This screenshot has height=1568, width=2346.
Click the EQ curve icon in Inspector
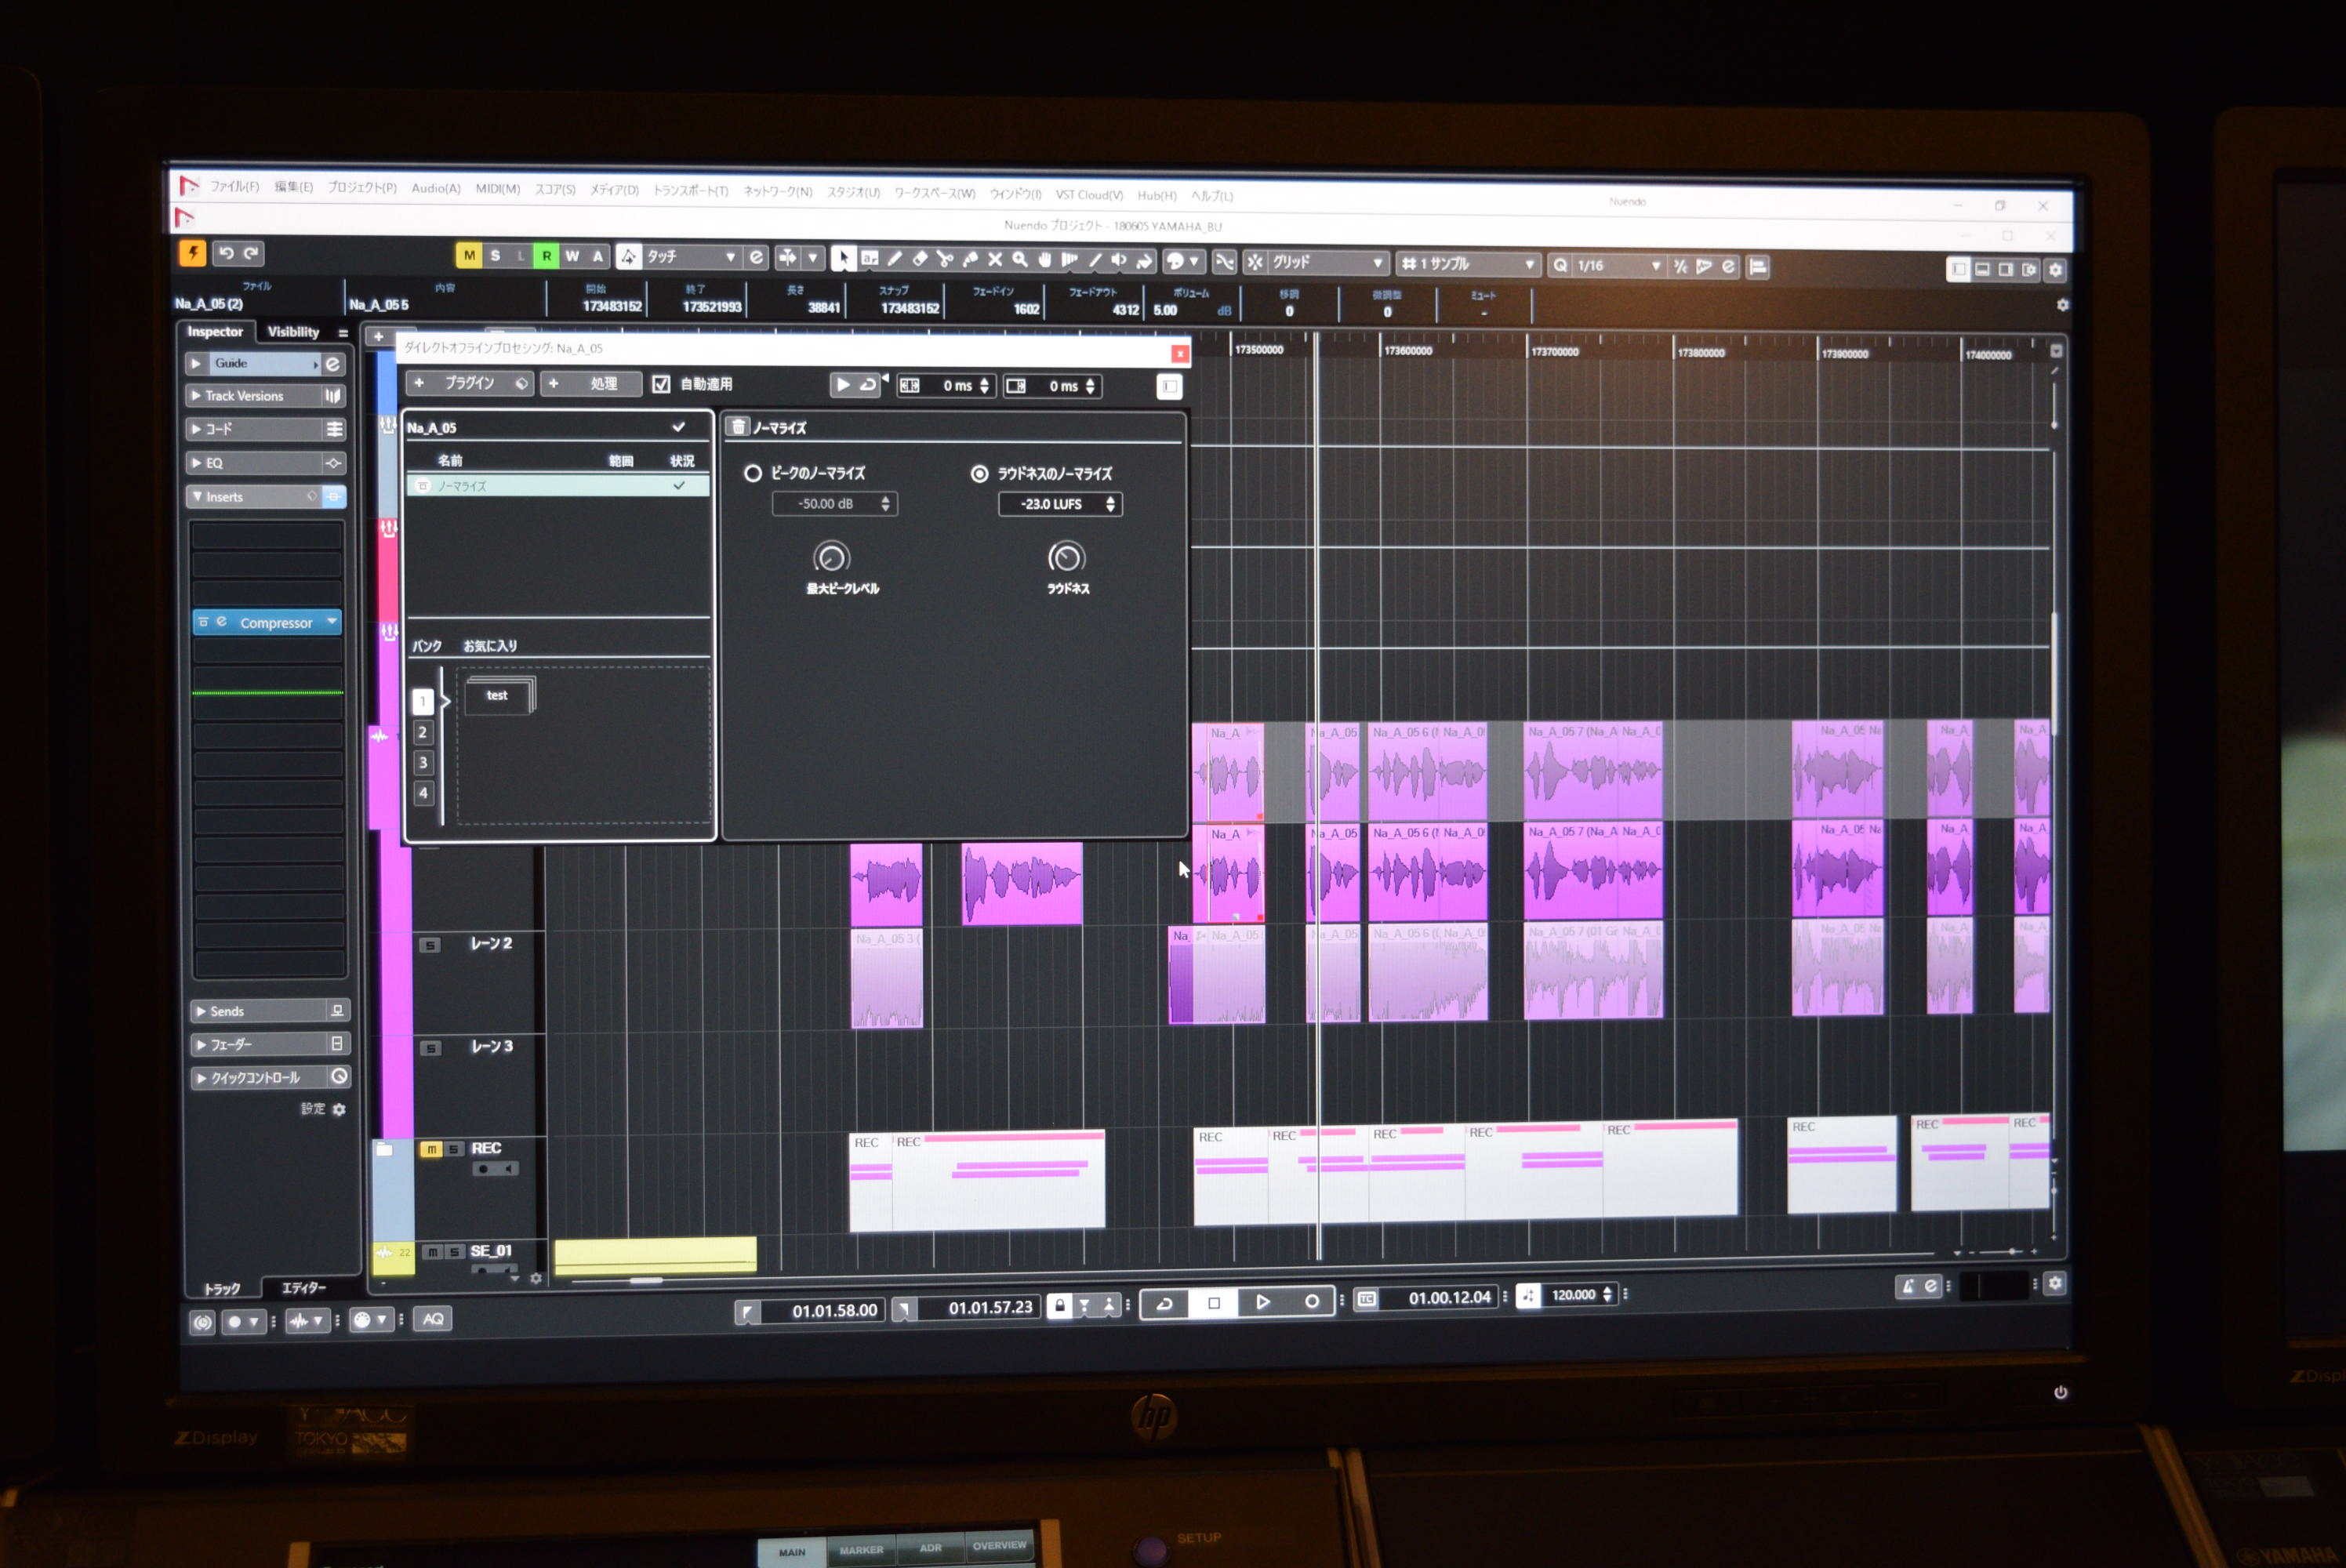coord(333,463)
